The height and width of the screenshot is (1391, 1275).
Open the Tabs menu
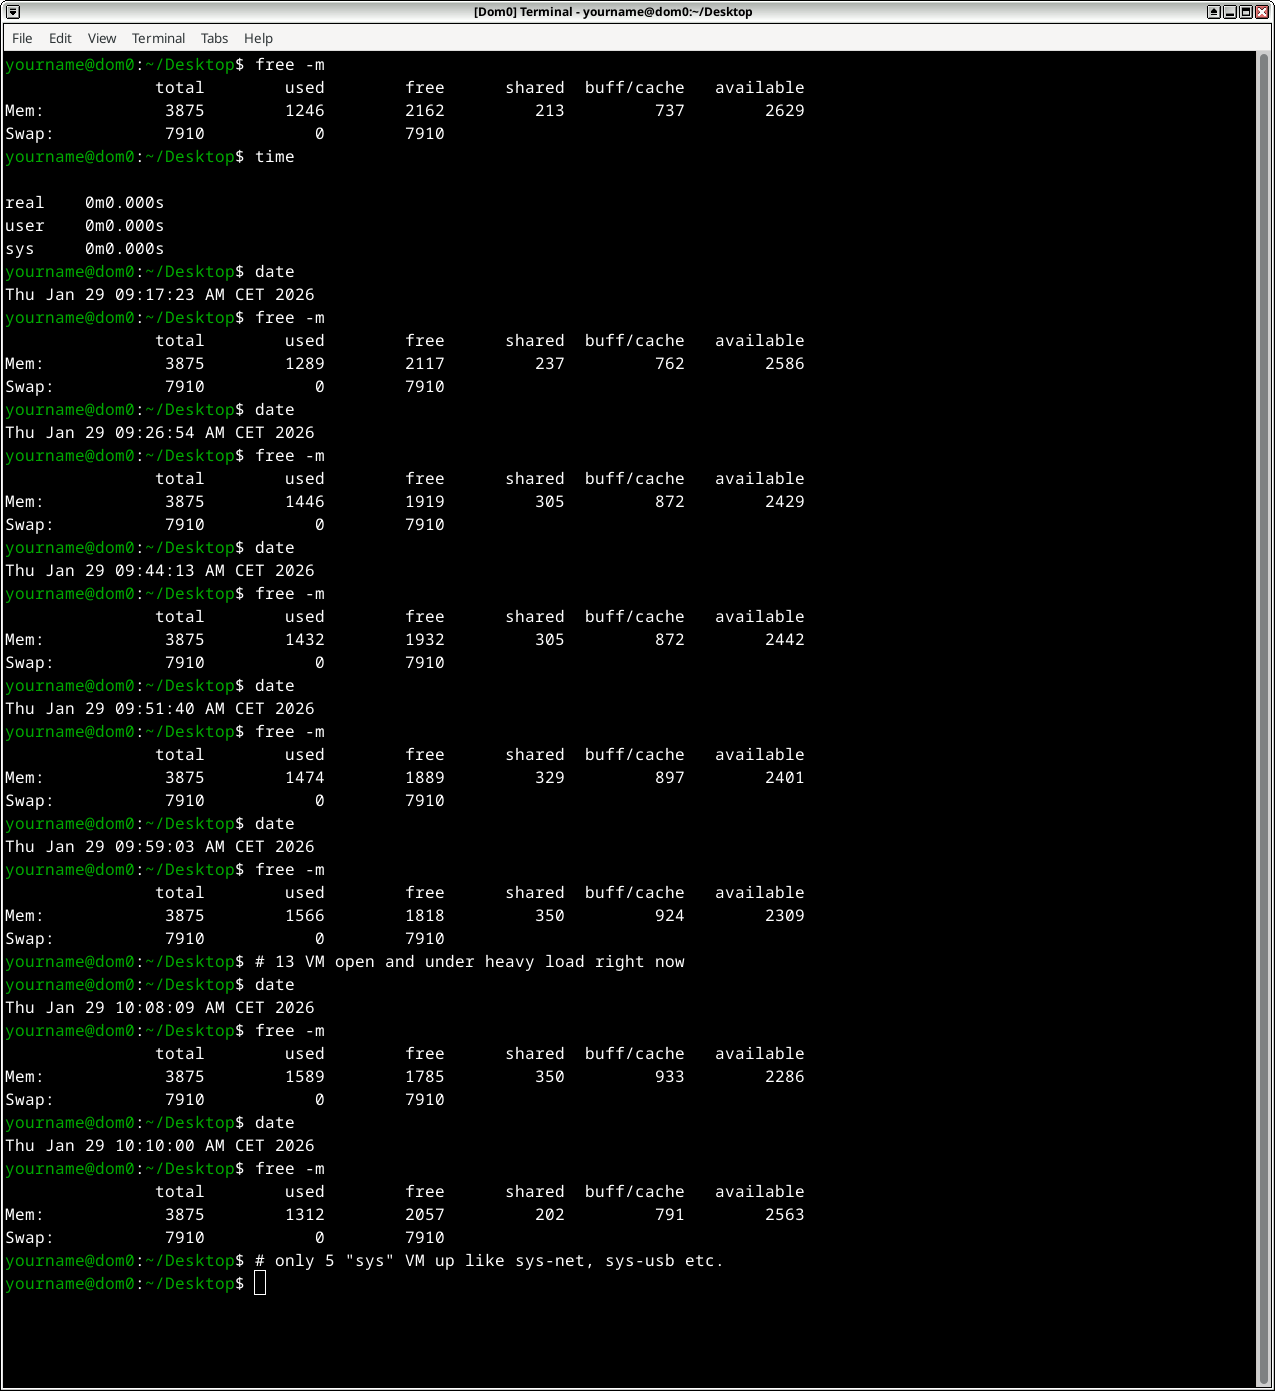tap(214, 38)
